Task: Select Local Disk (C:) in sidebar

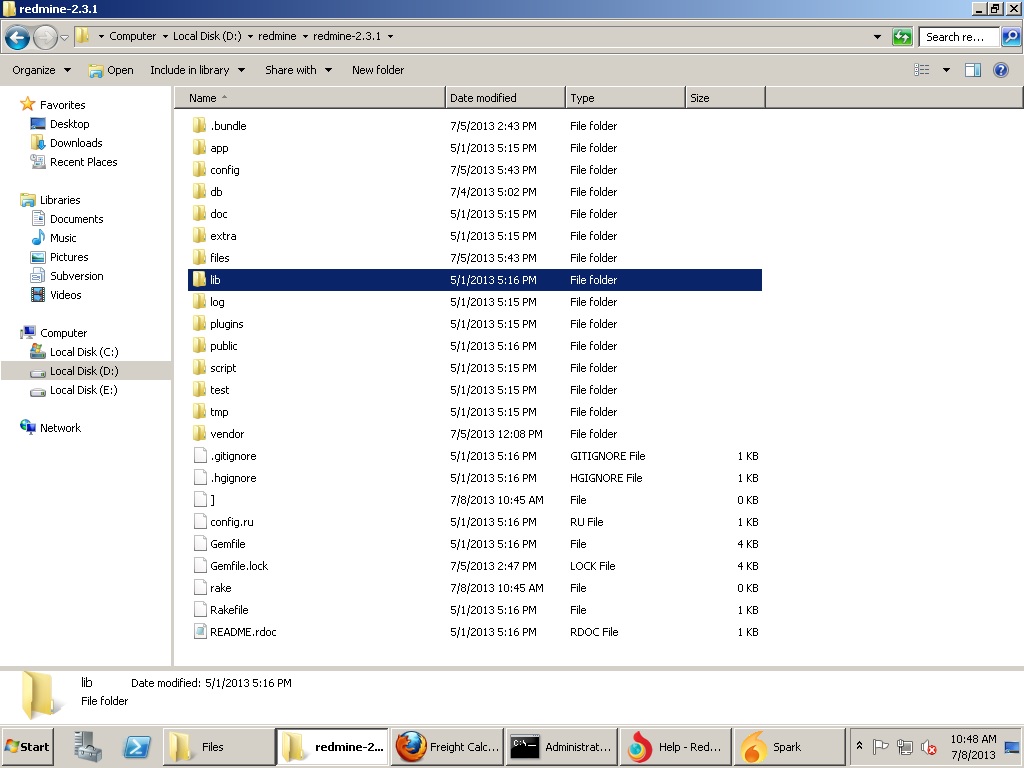Action: (x=84, y=352)
